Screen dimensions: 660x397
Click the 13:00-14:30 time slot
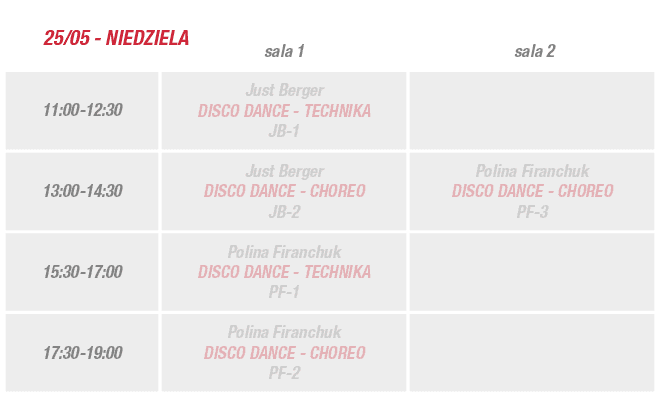pos(82,191)
